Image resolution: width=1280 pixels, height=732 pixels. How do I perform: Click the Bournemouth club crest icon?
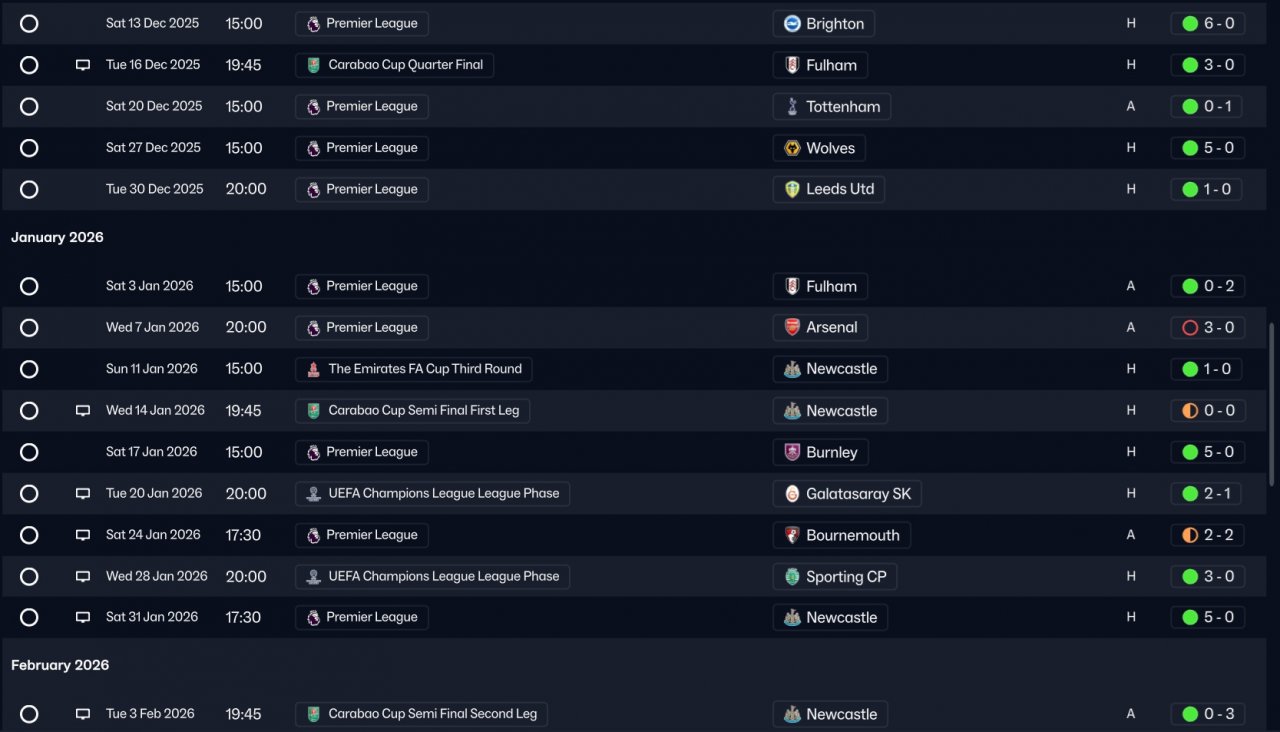(792, 535)
